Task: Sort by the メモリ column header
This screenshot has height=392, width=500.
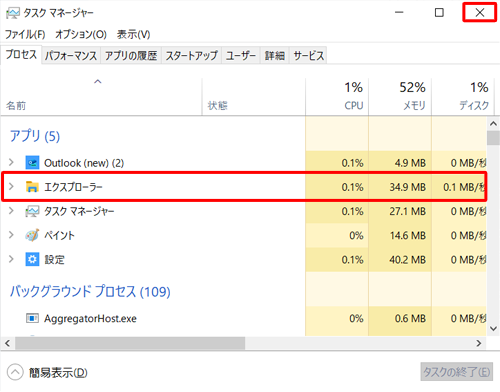Action: tap(400, 97)
